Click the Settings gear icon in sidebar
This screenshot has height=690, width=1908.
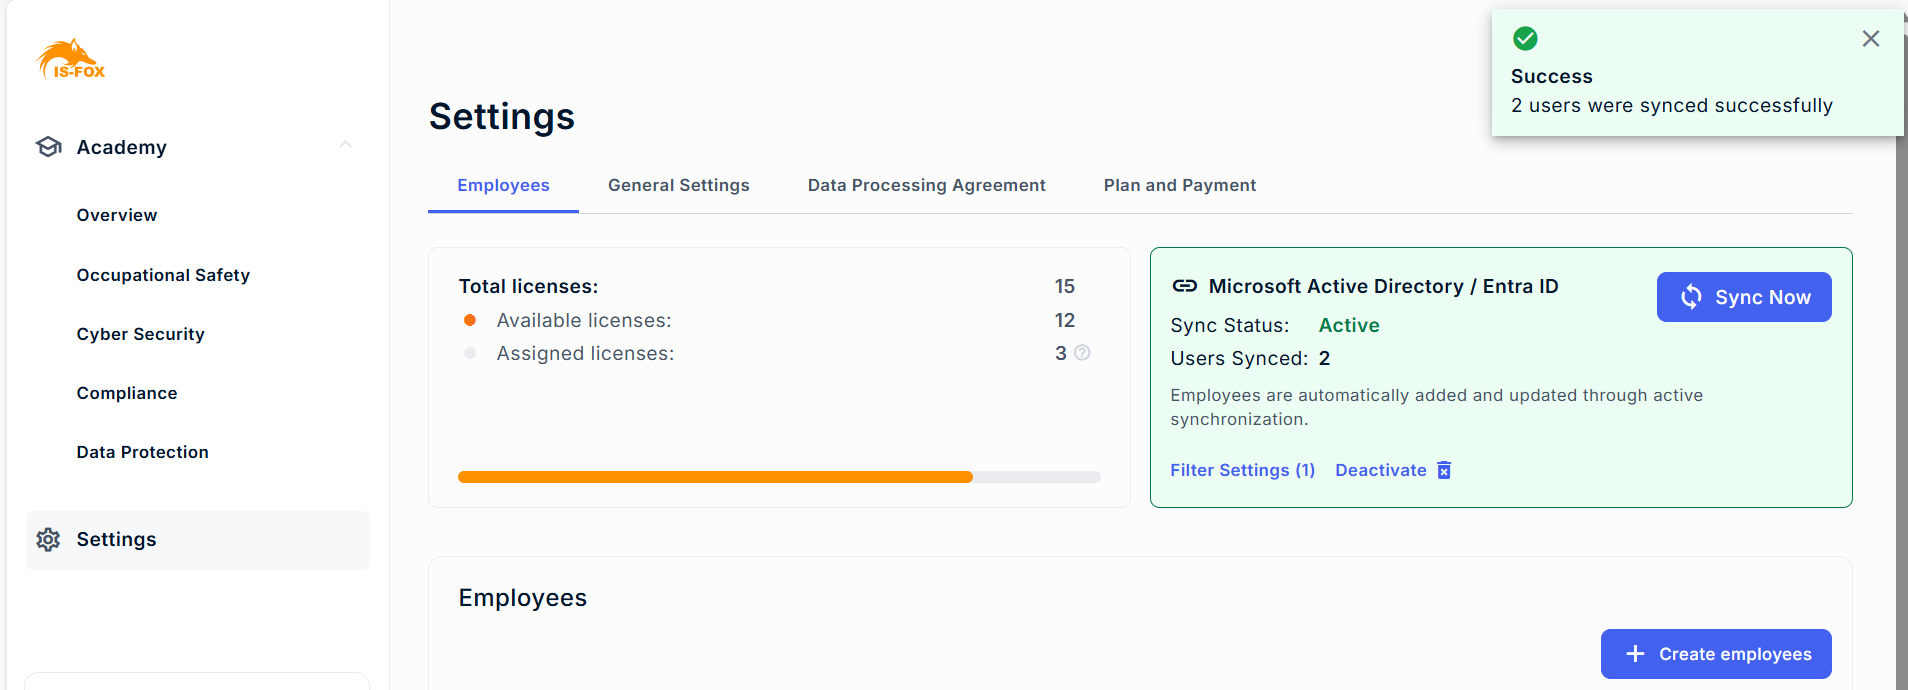coord(48,540)
